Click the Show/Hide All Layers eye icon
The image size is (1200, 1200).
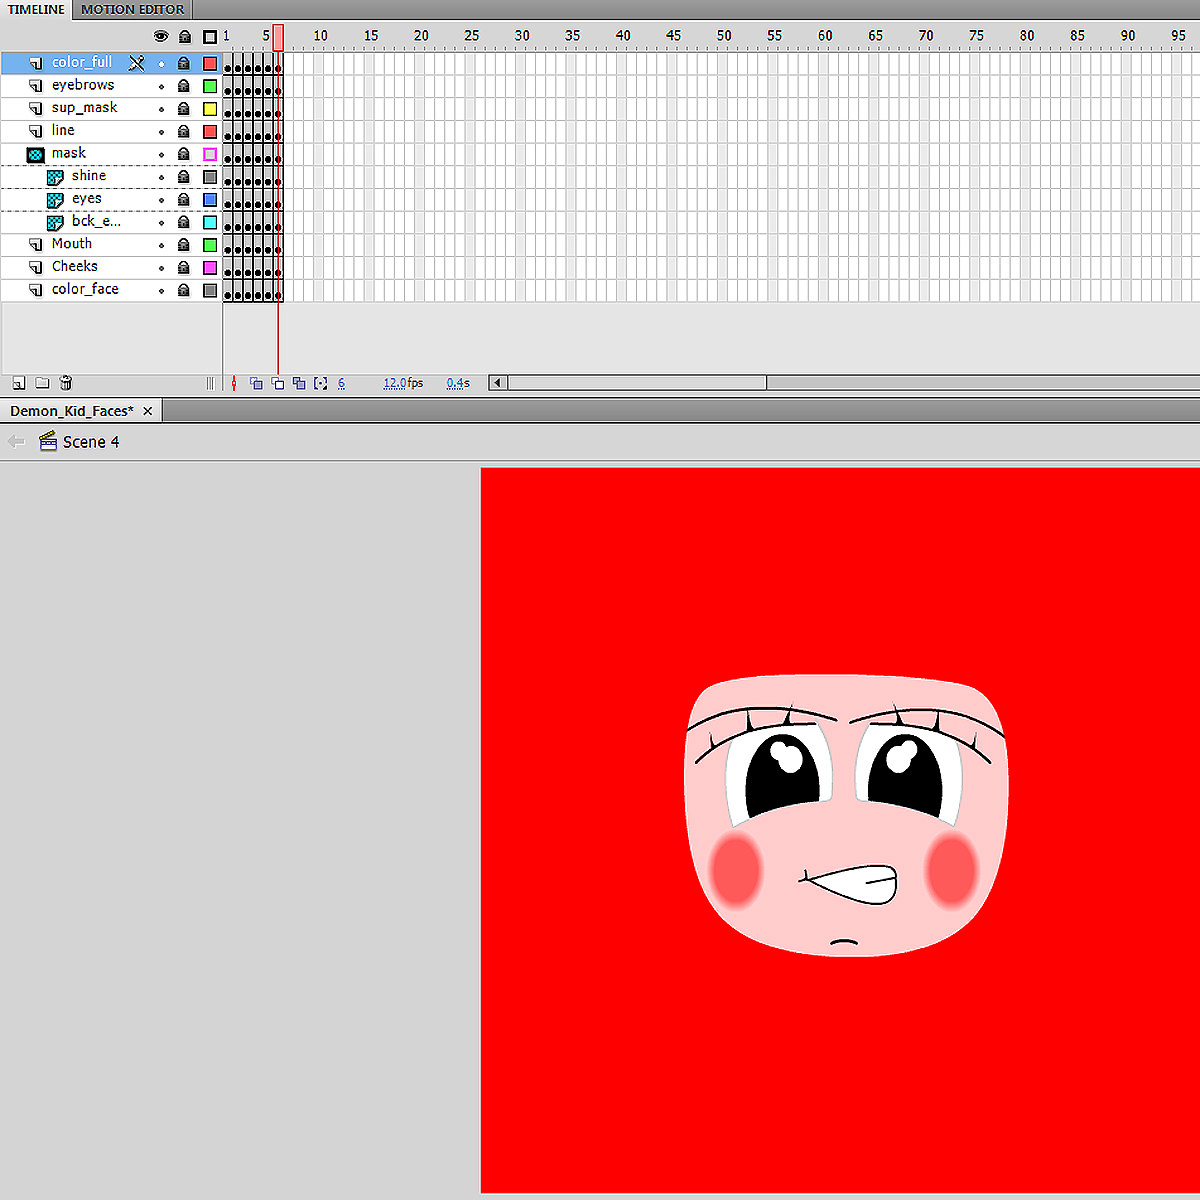coord(161,37)
